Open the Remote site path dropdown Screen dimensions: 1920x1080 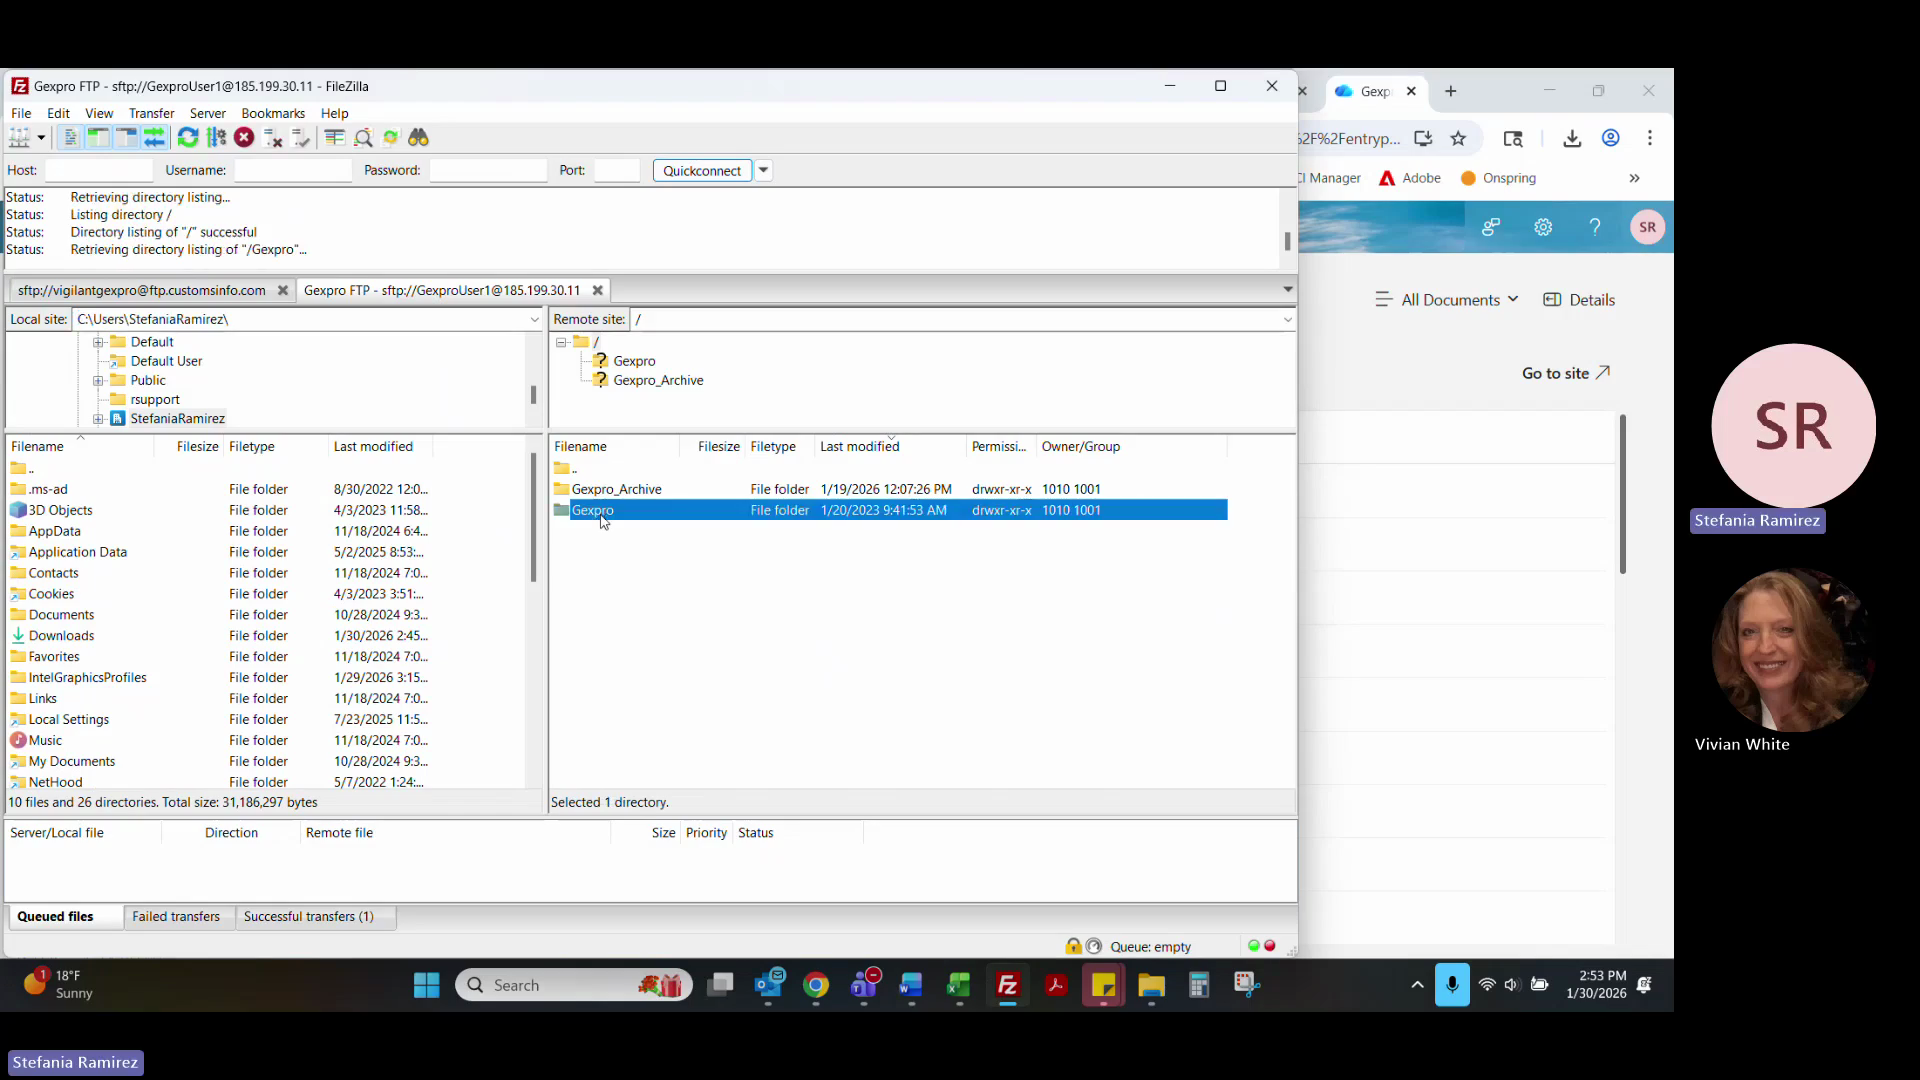pos(1287,320)
